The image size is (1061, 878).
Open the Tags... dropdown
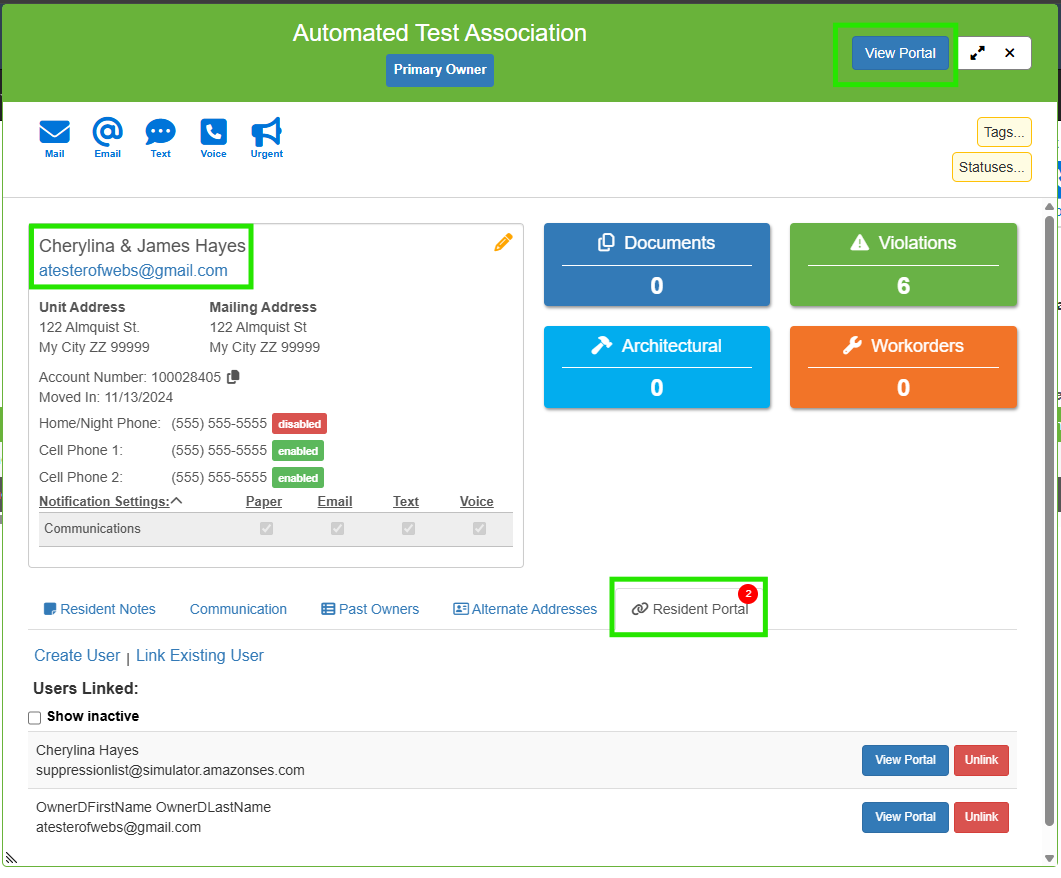1003,132
